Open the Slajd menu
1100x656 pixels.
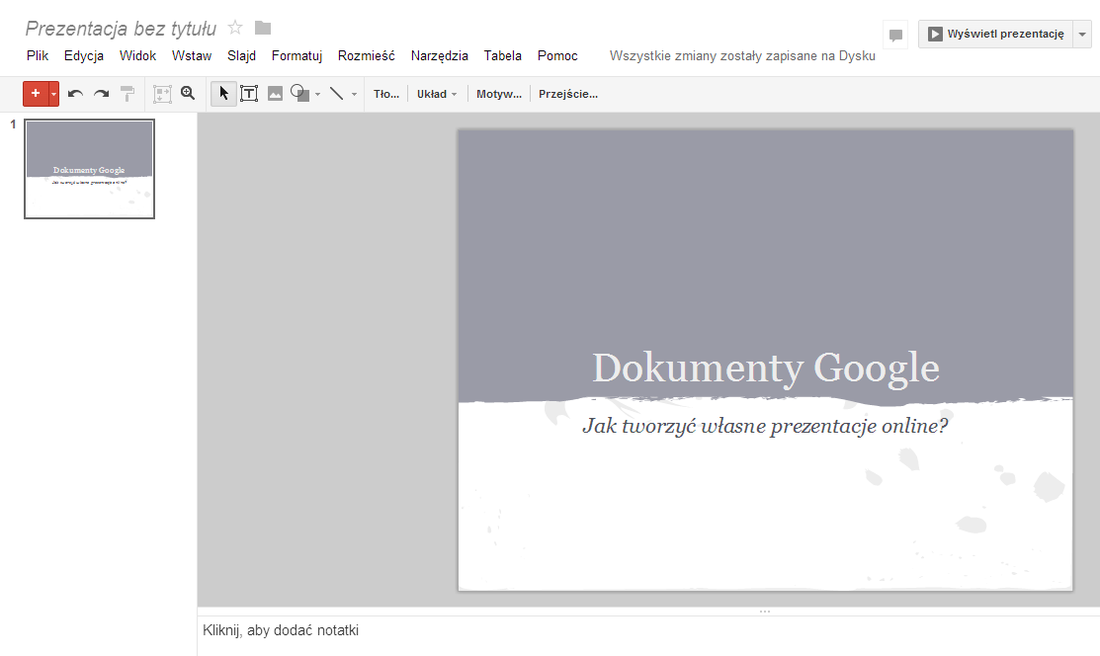(x=241, y=55)
